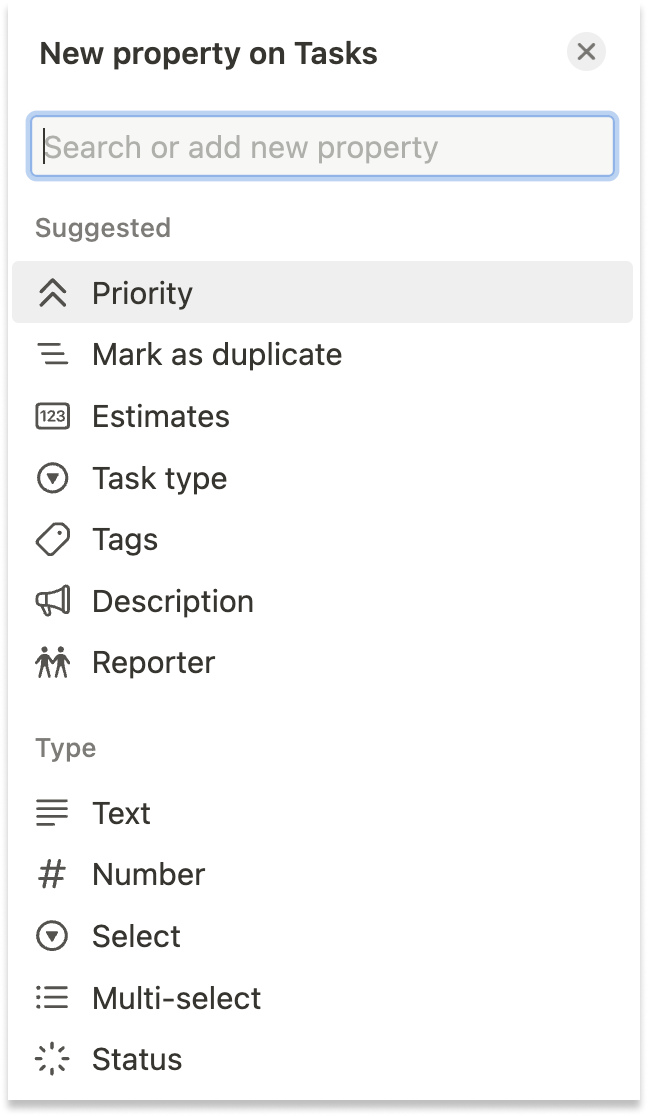Click the Select type dropdown-circle icon
This screenshot has width=648, height=1116.
click(52, 937)
